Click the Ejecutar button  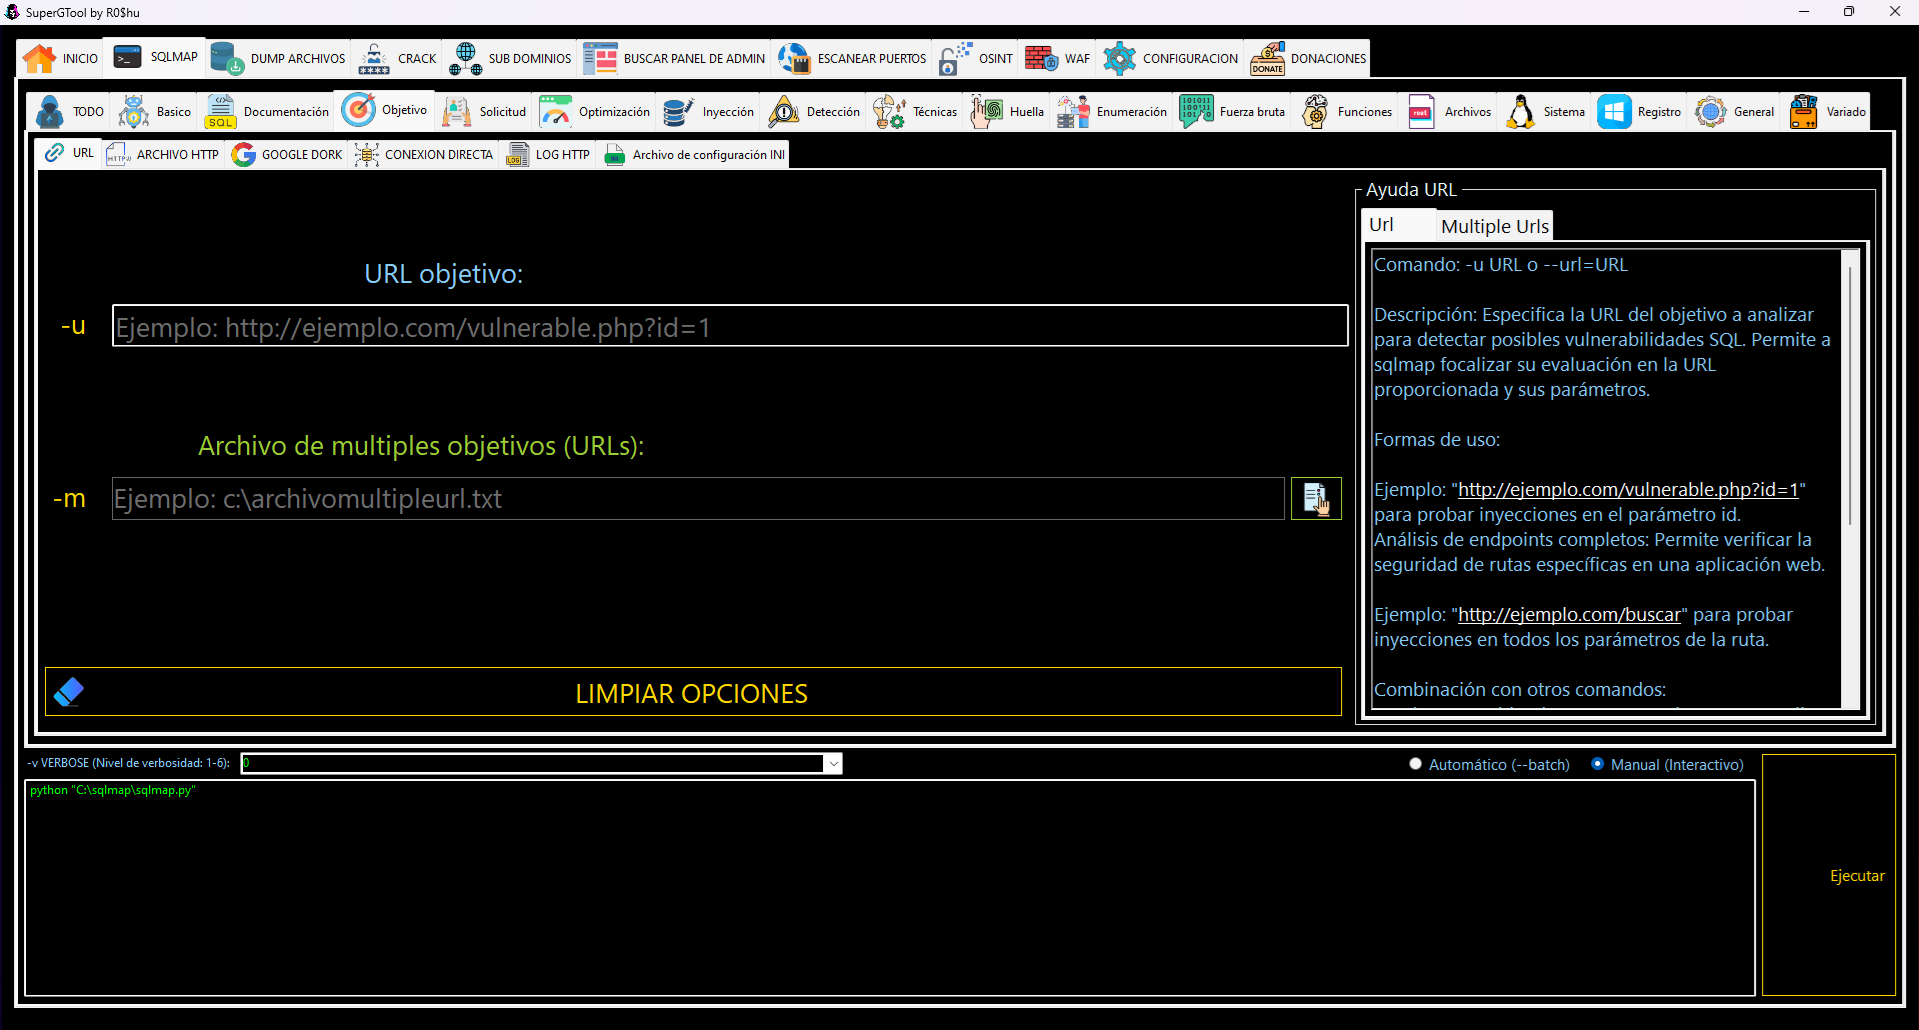click(x=1829, y=875)
